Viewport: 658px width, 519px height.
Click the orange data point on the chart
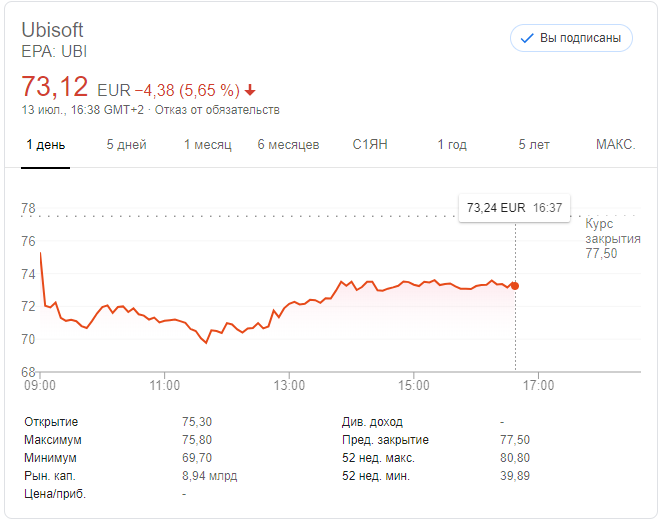[515, 286]
